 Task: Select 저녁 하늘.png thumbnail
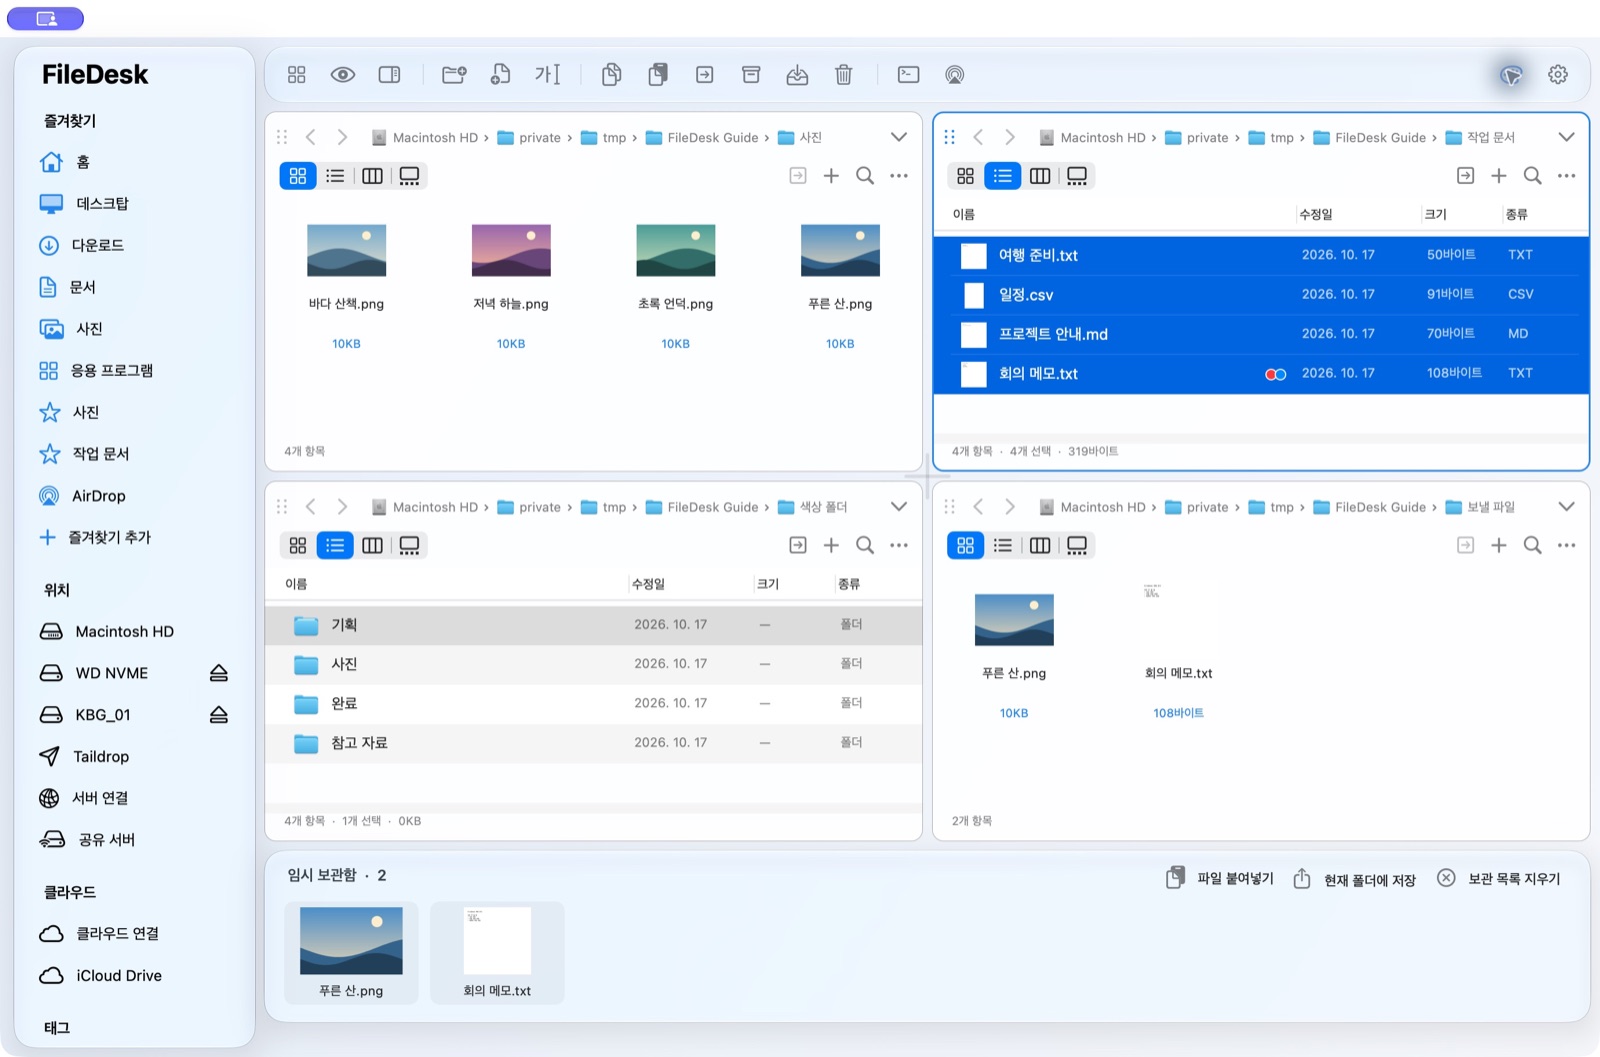click(x=511, y=251)
